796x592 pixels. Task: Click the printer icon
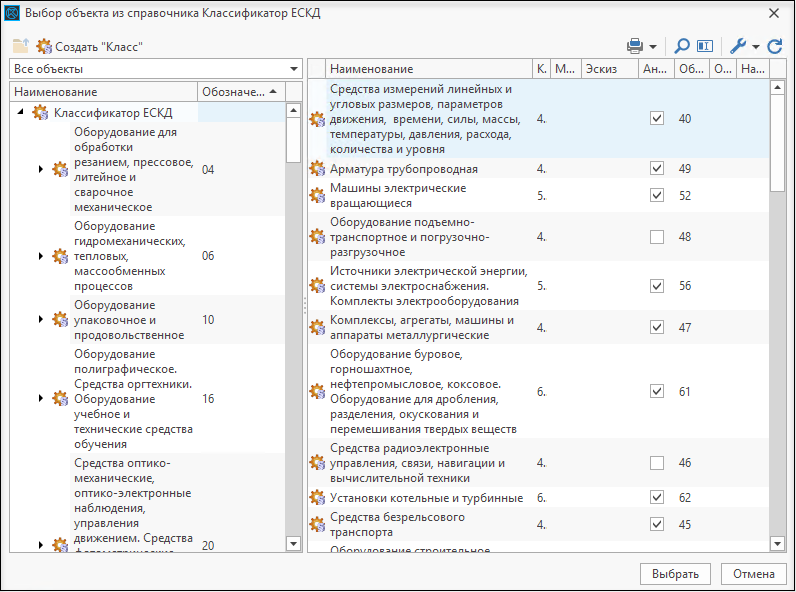coord(635,46)
